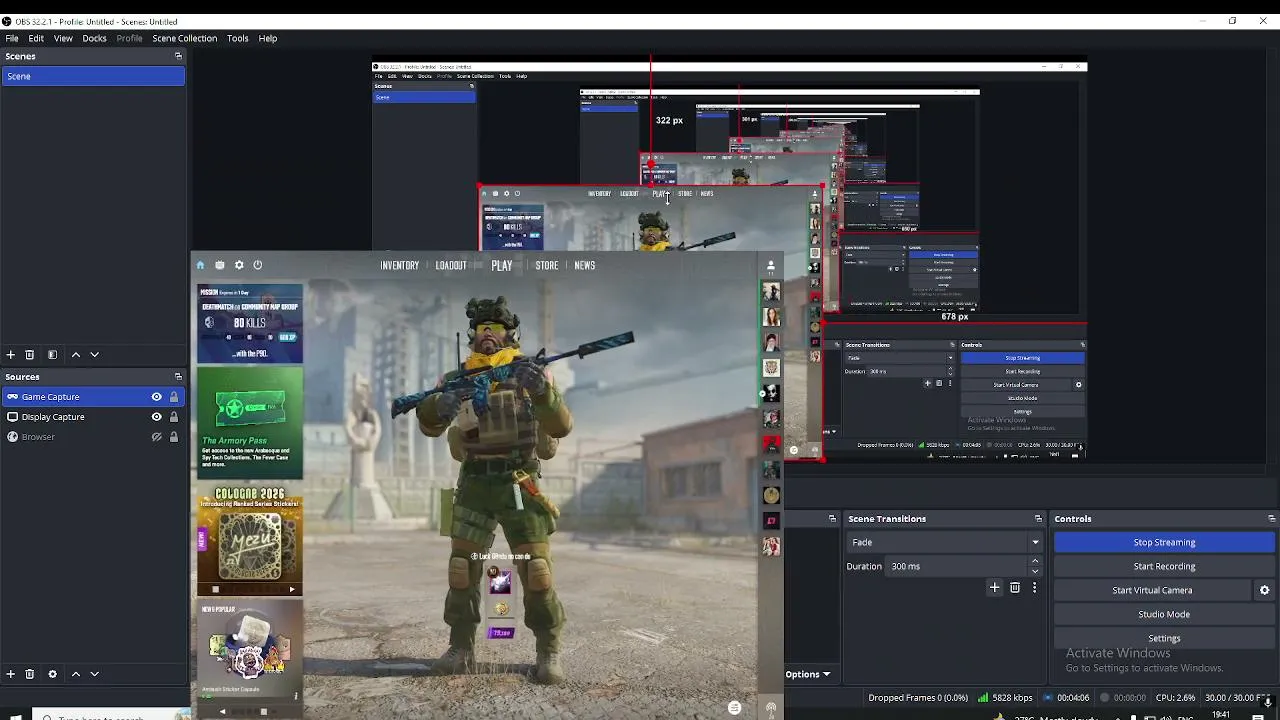Toggle Studio Mode button
1280x720 pixels.
pyautogui.click(x=1164, y=614)
